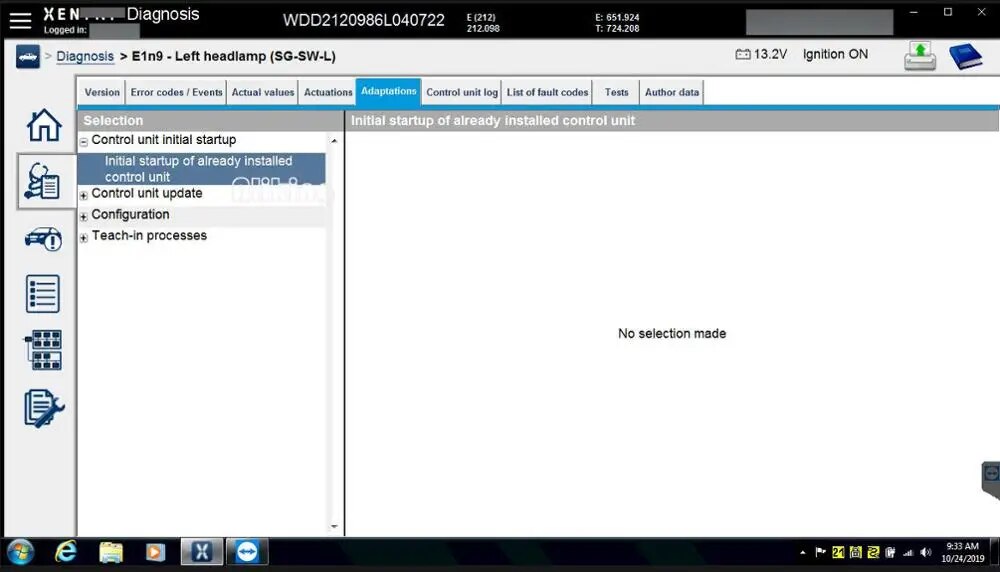Select Configuration tree item
The width and height of the screenshot is (1000, 572).
click(130, 214)
